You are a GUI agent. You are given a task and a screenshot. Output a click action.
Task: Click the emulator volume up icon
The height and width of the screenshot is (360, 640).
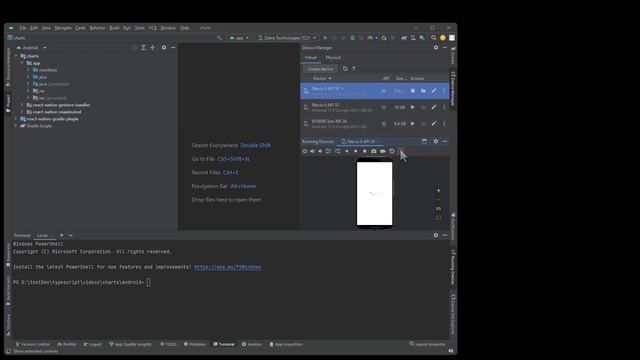pos(313,151)
